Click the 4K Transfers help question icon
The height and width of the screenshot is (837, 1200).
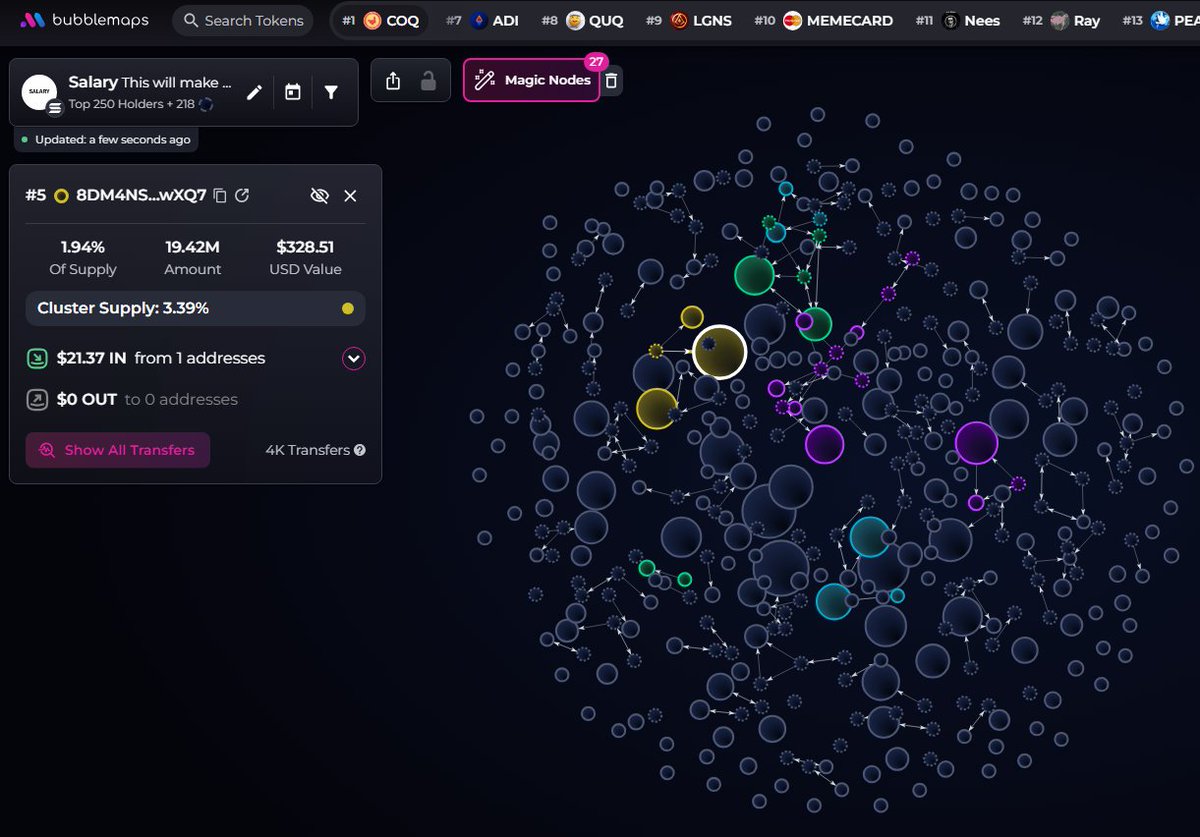pyautogui.click(x=360, y=450)
